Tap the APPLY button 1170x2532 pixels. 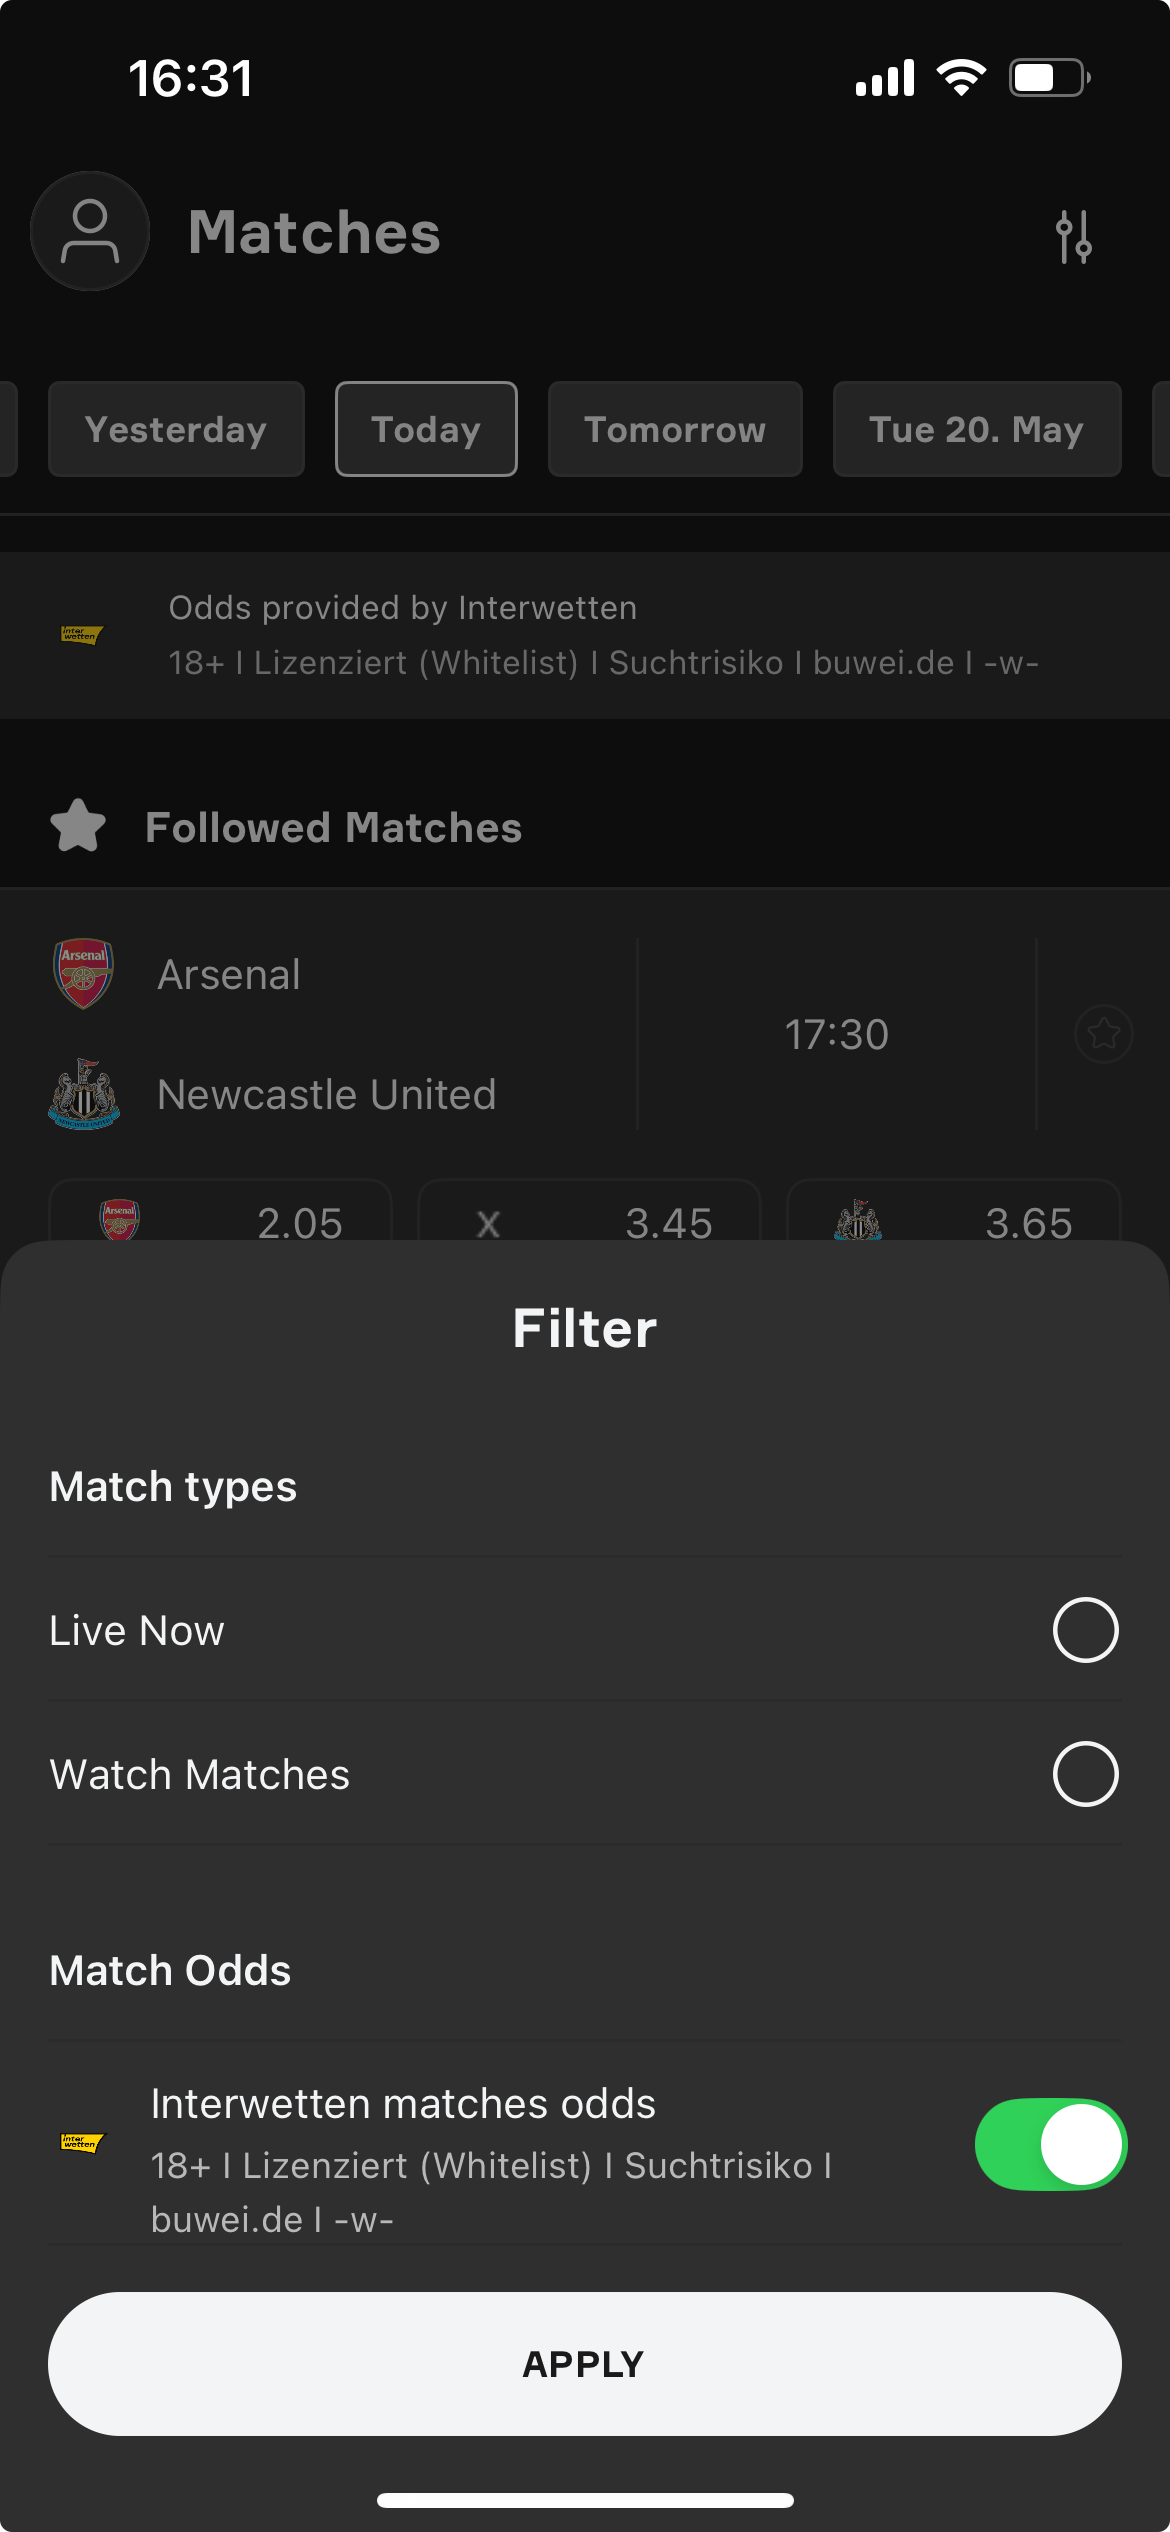585,2364
